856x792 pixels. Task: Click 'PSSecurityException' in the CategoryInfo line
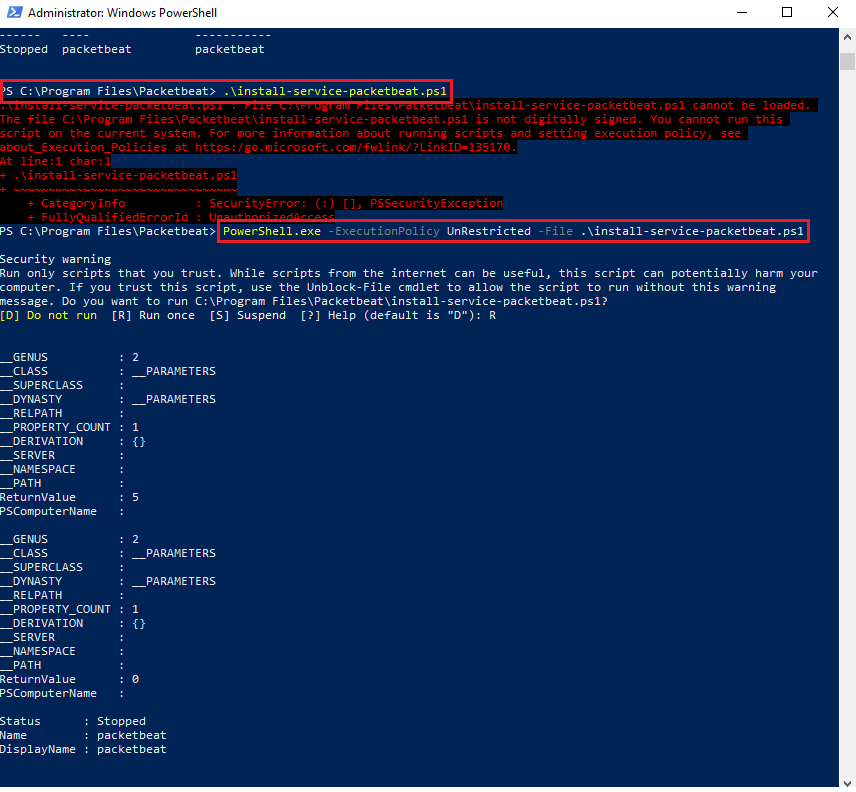click(436, 204)
